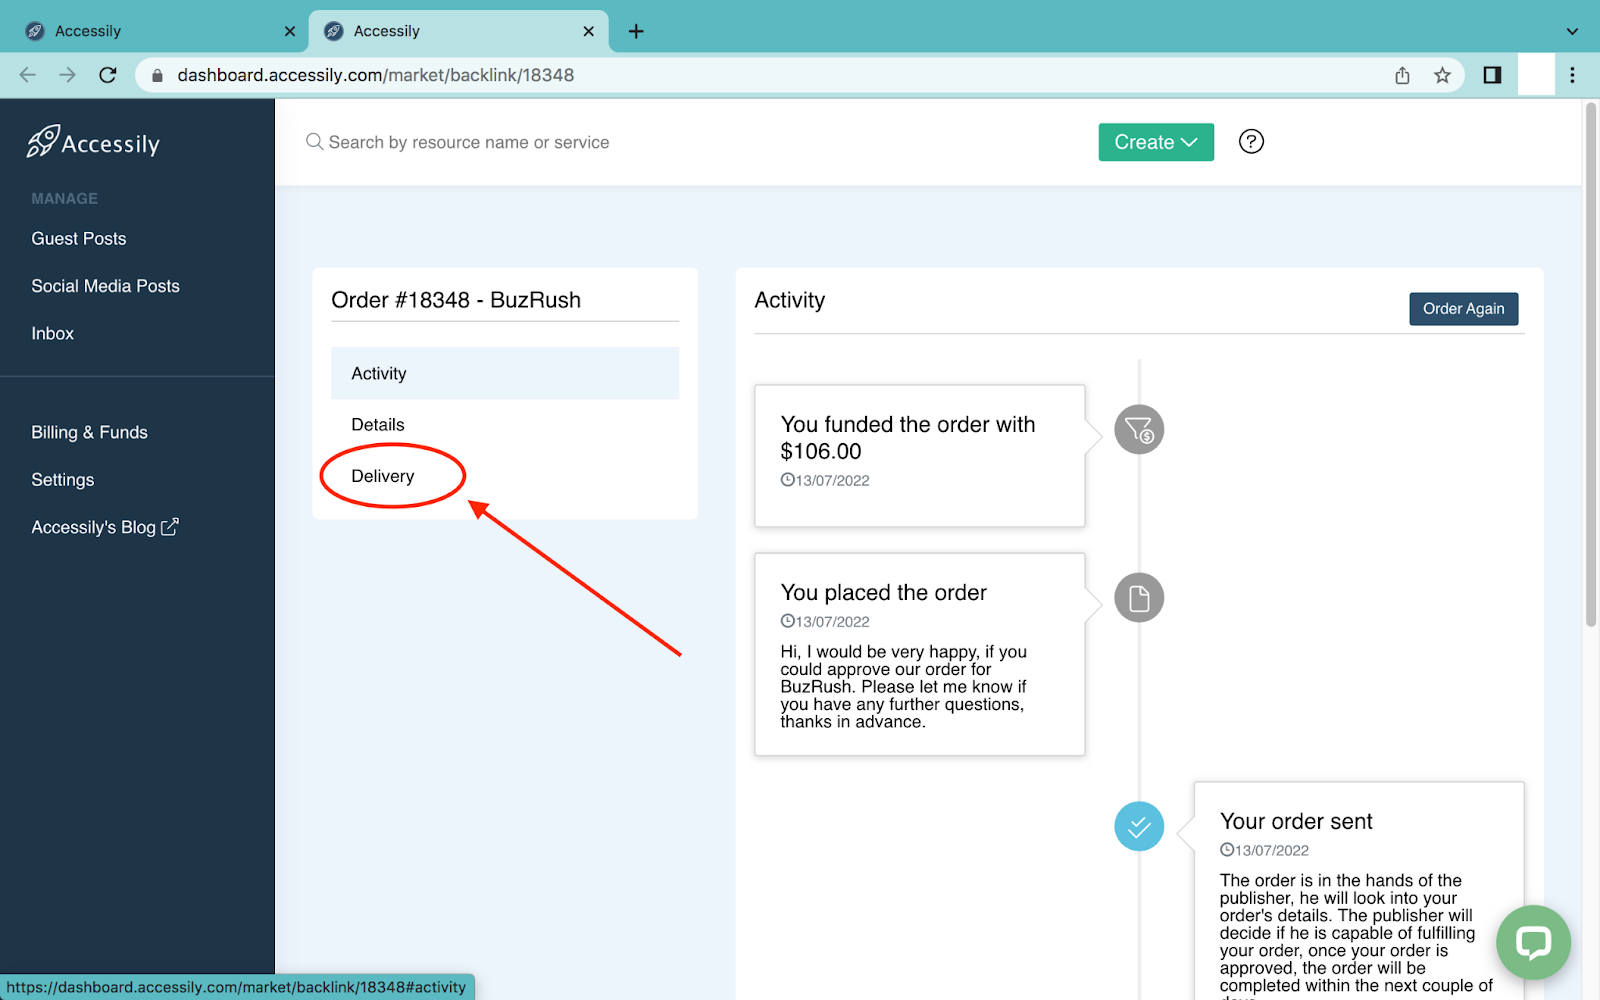The height and width of the screenshot is (1000, 1600).
Task: Click the share page icon
Action: pyautogui.click(x=1402, y=75)
